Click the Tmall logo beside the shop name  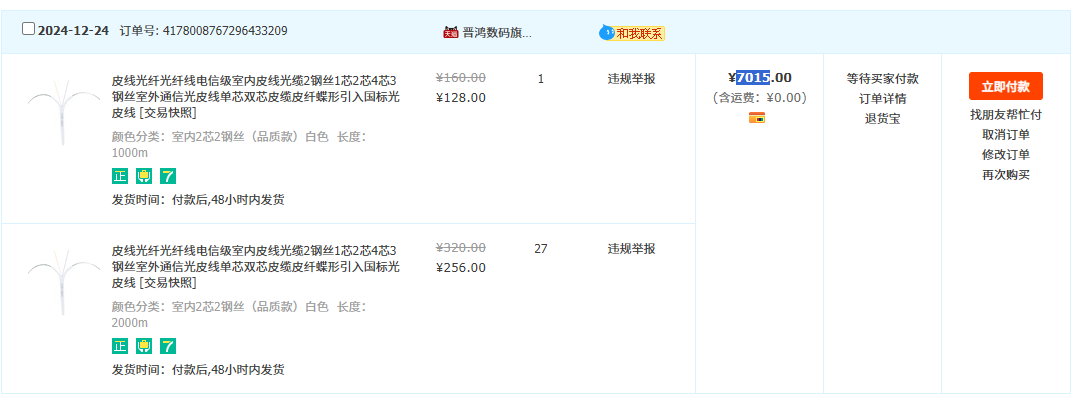pos(451,33)
